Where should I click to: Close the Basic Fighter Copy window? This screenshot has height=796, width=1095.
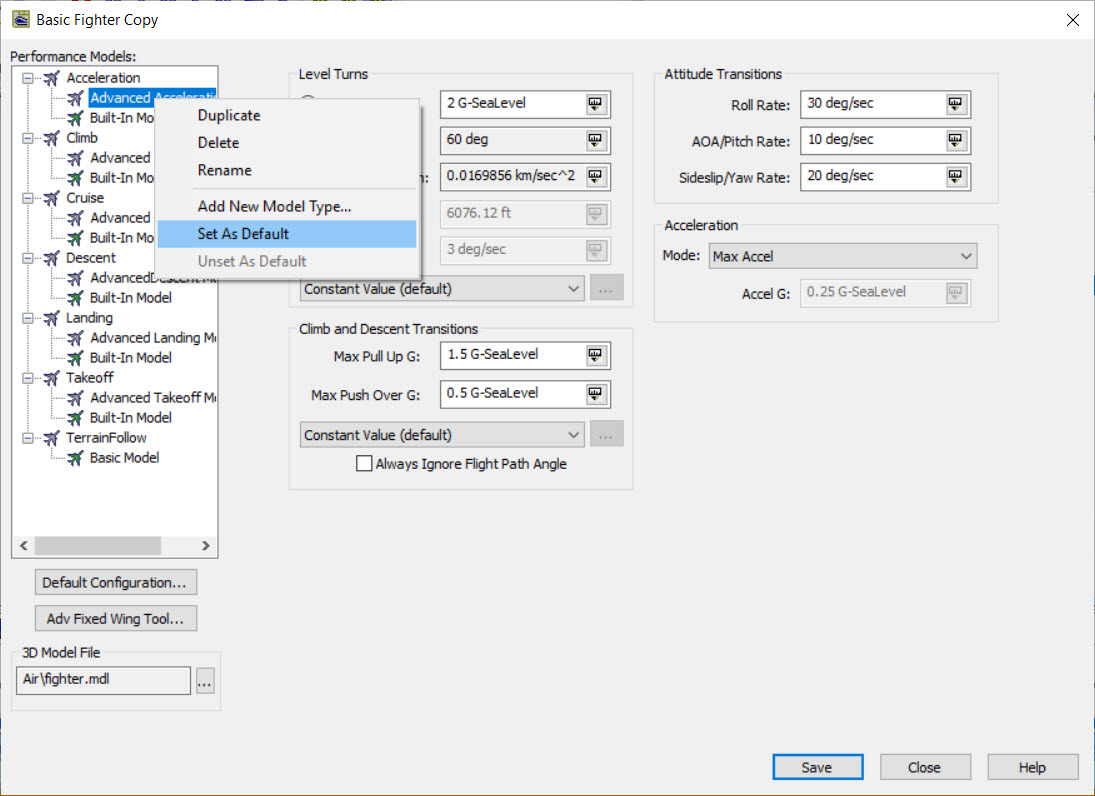1073,20
